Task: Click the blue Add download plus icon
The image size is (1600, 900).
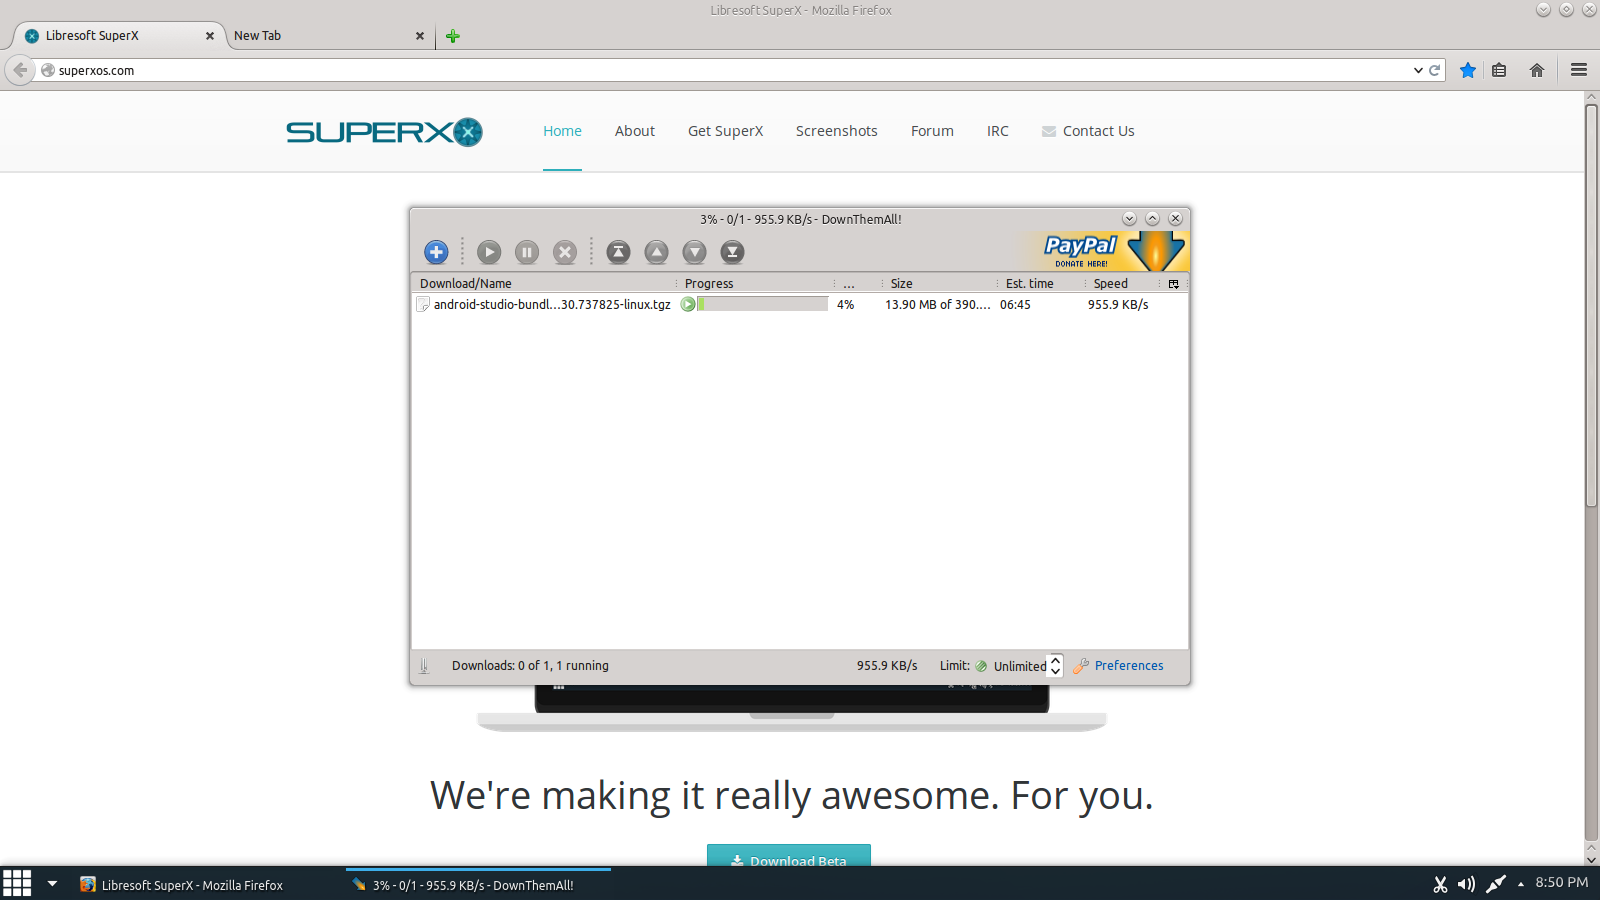Action: [436, 252]
